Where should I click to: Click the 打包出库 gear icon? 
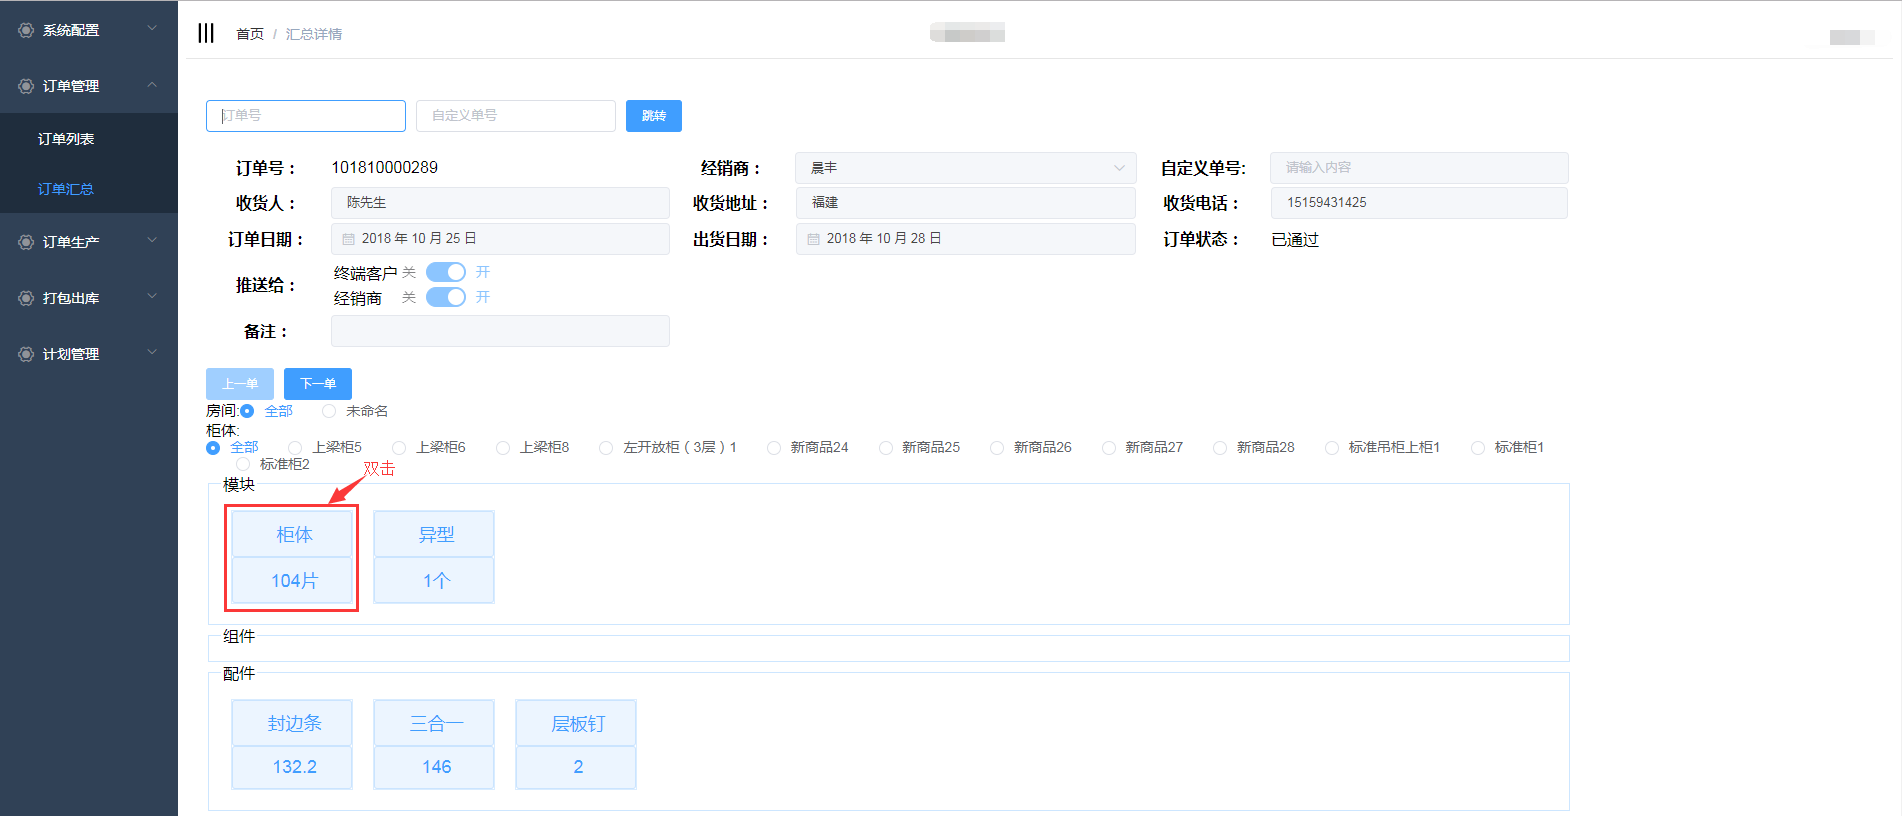click(26, 298)
